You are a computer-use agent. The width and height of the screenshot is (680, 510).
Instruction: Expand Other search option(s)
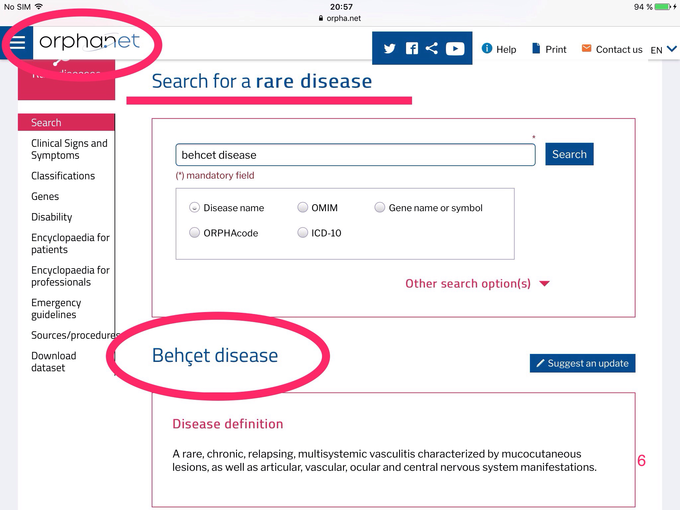pos(477,284)
